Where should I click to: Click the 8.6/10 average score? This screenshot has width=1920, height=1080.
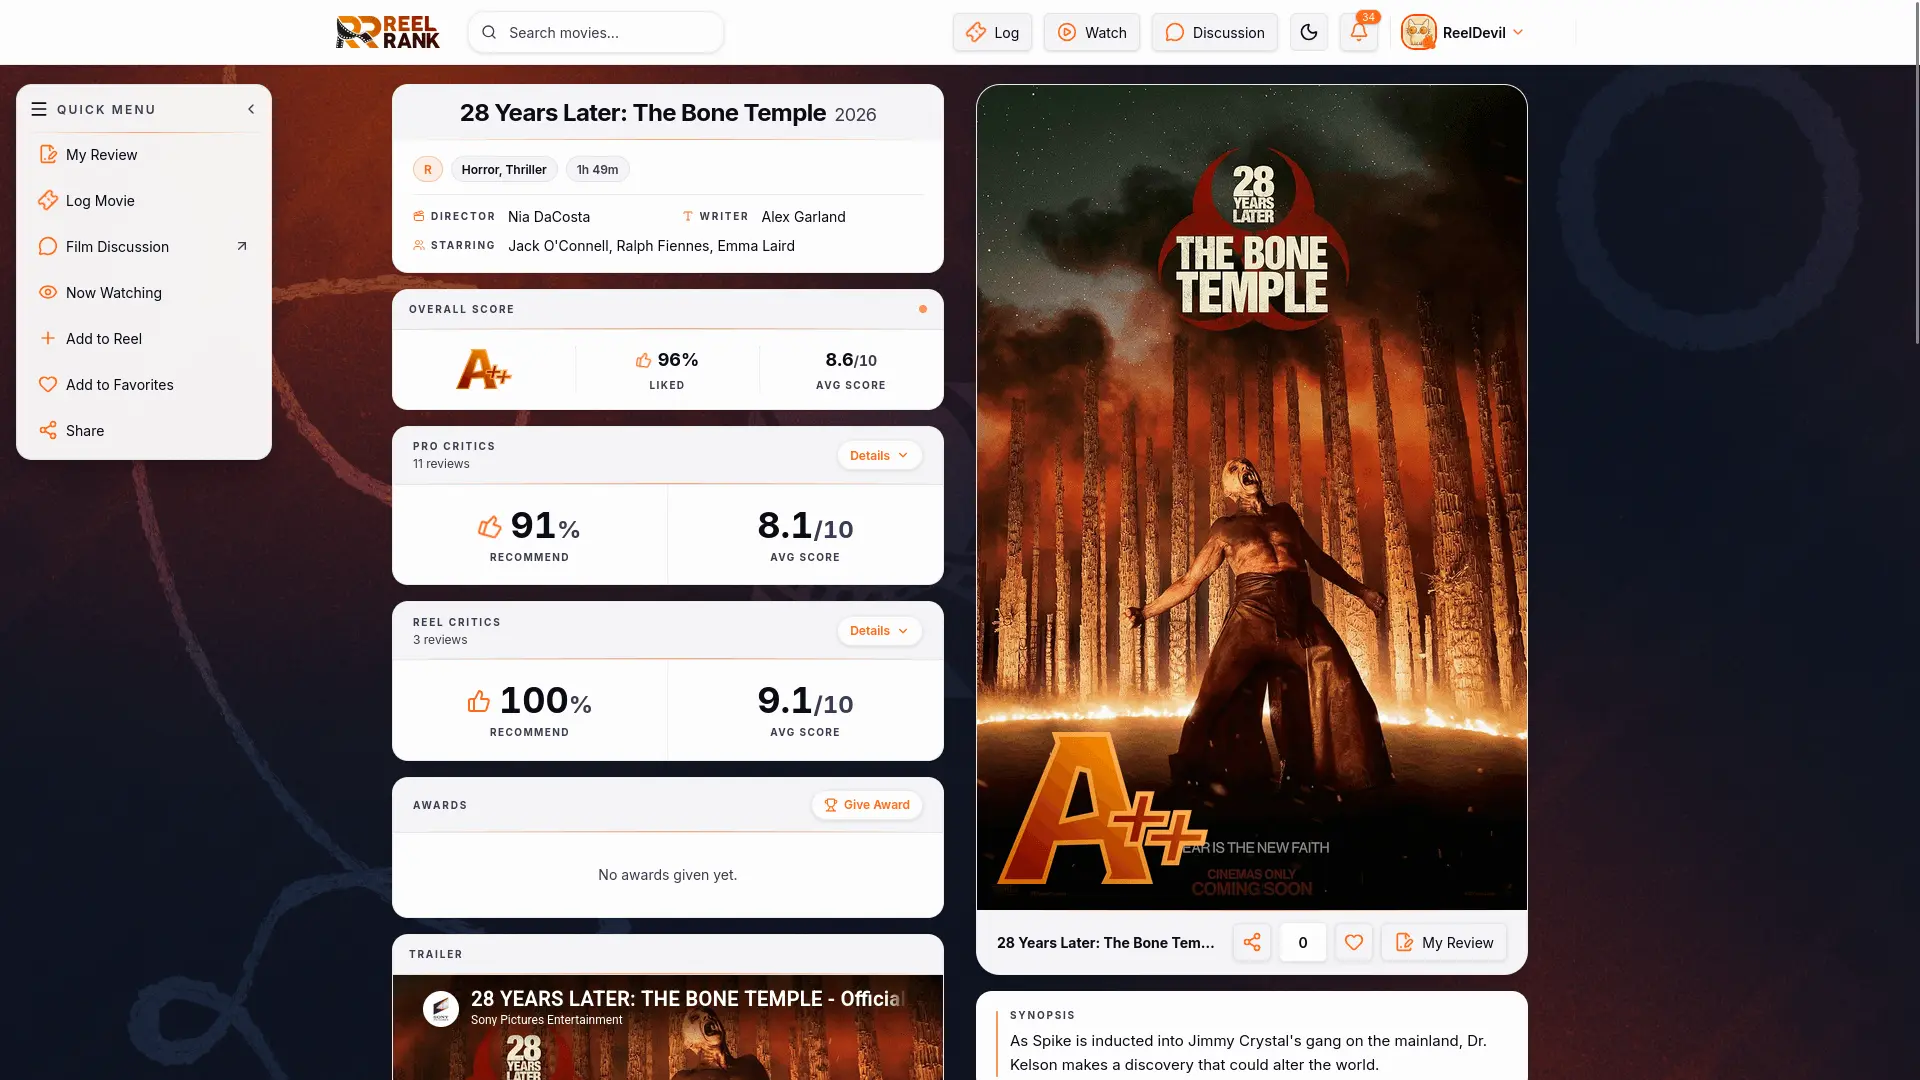(x=851, y=360)
